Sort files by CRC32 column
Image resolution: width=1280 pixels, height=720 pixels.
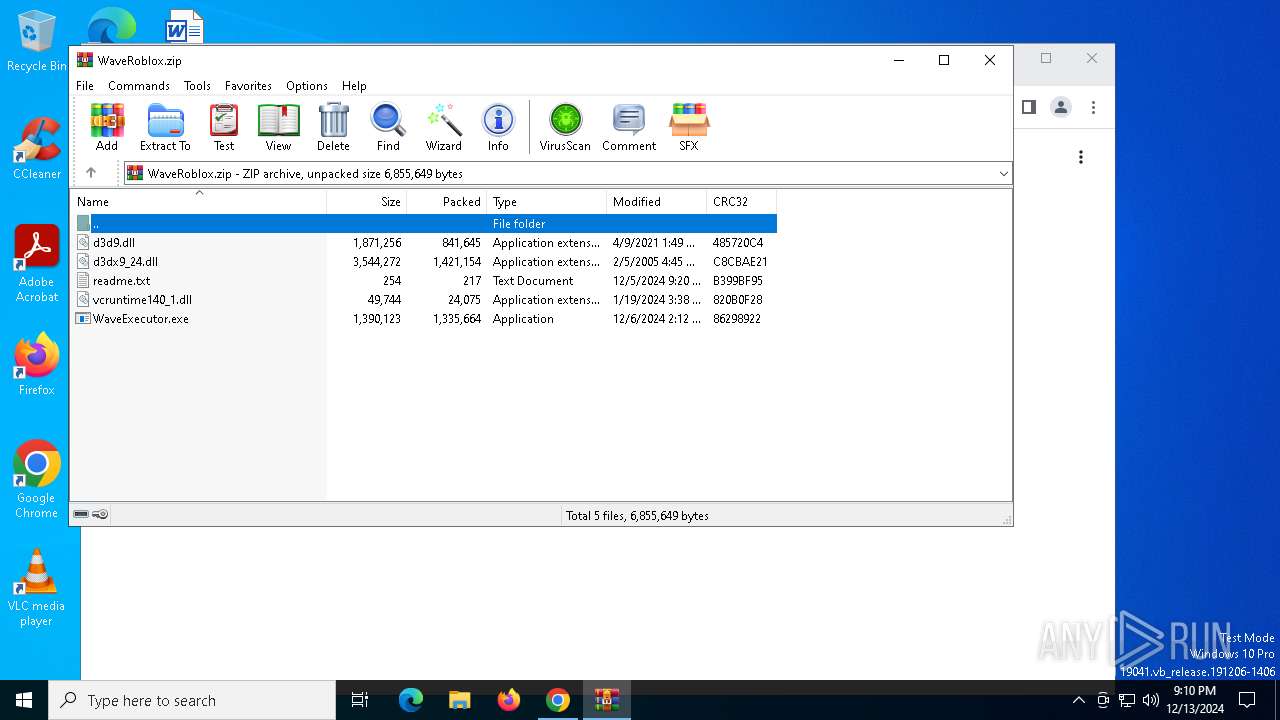click(741, 202)
